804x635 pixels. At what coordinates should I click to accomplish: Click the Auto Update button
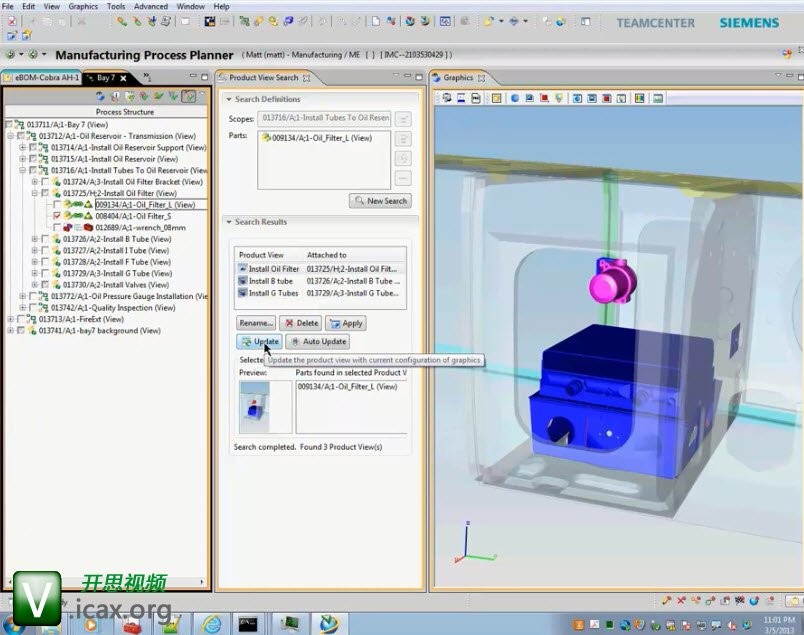click(x=317, y=342)
